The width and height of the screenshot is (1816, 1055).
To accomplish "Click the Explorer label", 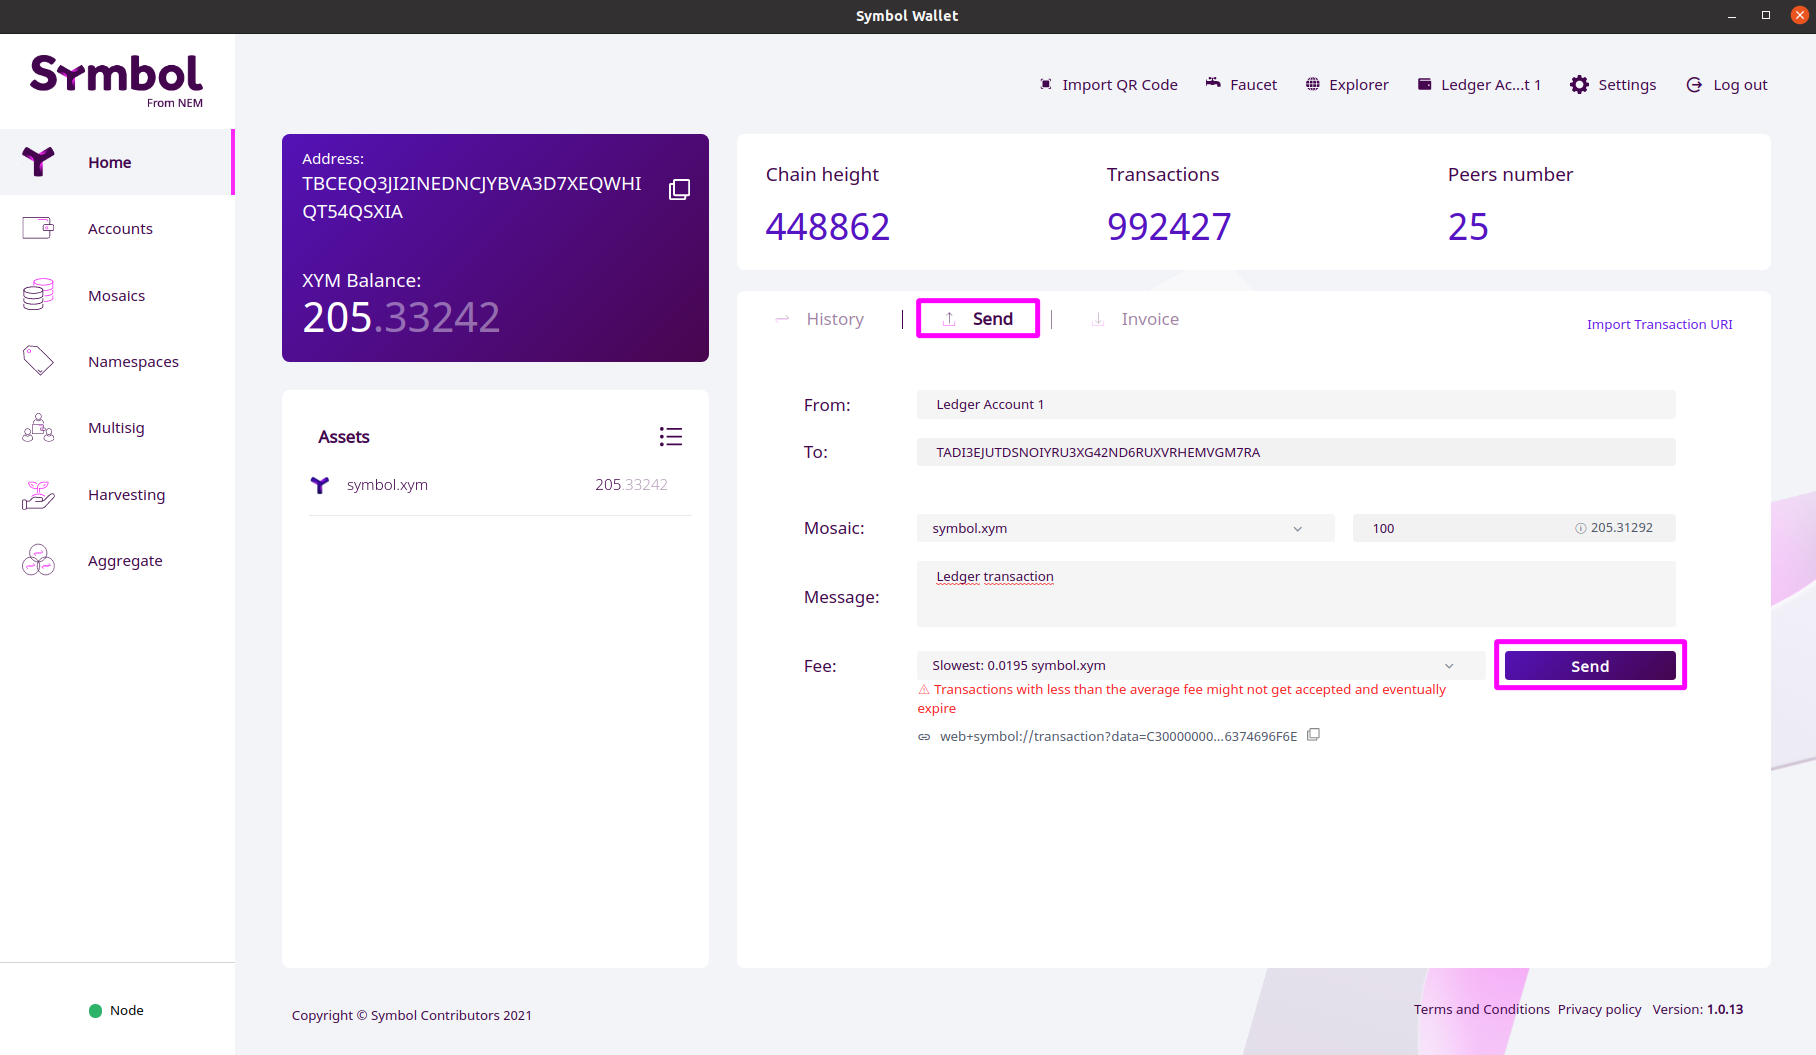I will click(1358, 85).
